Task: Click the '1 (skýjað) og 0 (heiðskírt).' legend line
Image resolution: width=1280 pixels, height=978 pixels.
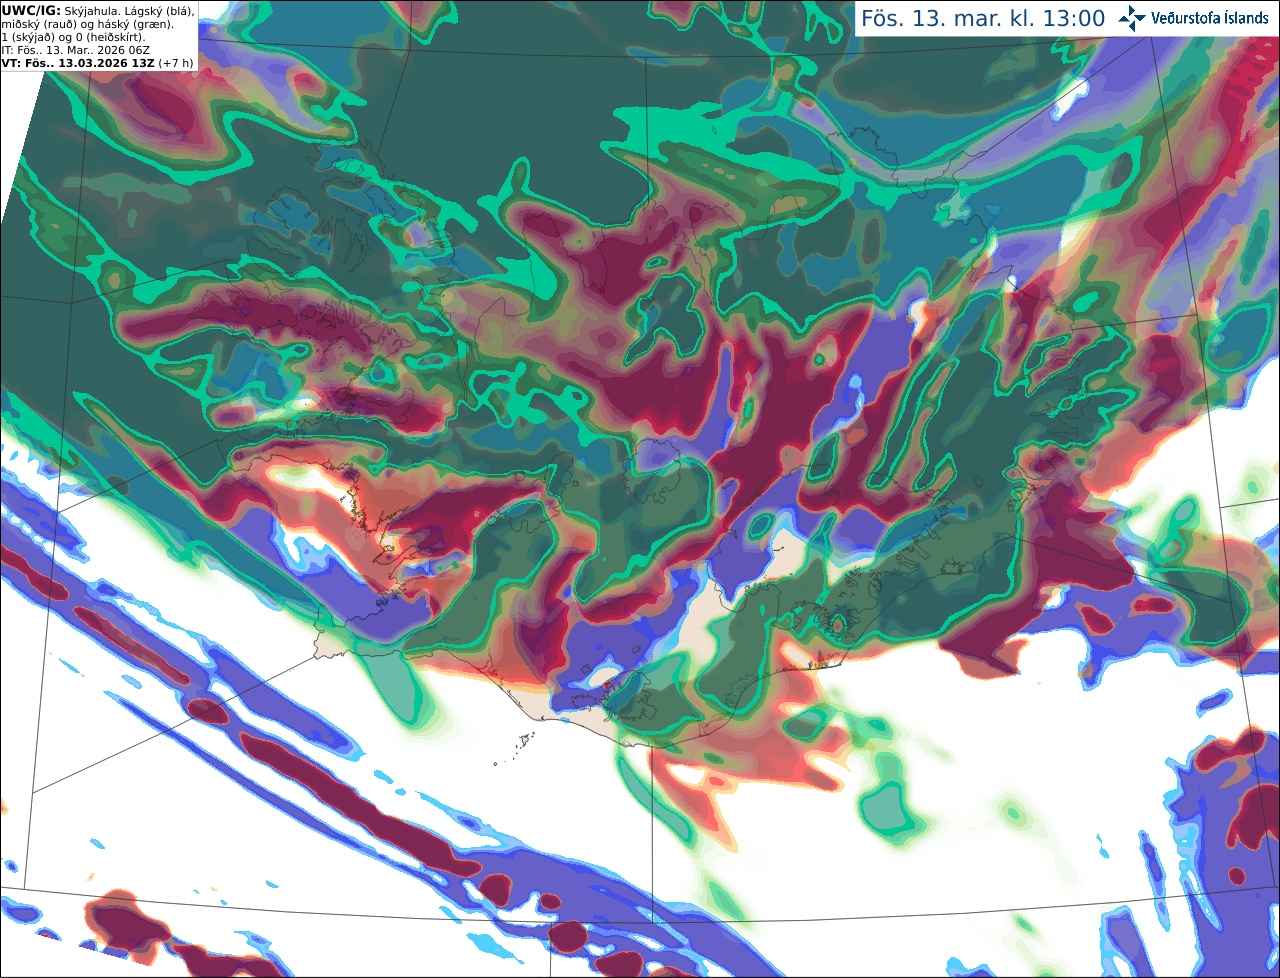Action: tap(73, 36)
